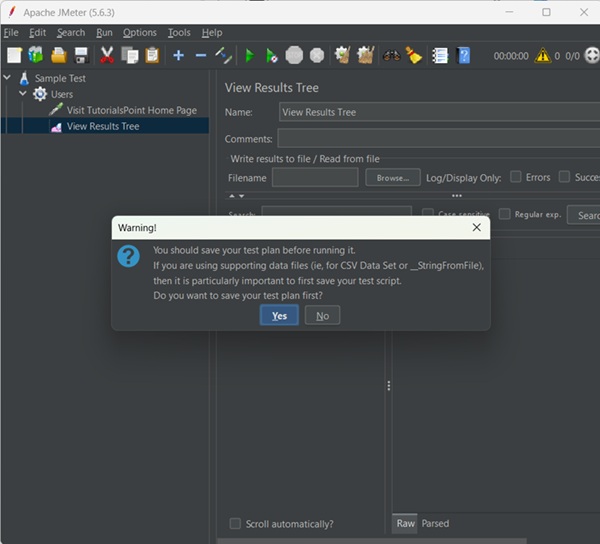Open a test plan with the folder icon
Viewport: 600px width, 544px height.
(59, 55)
